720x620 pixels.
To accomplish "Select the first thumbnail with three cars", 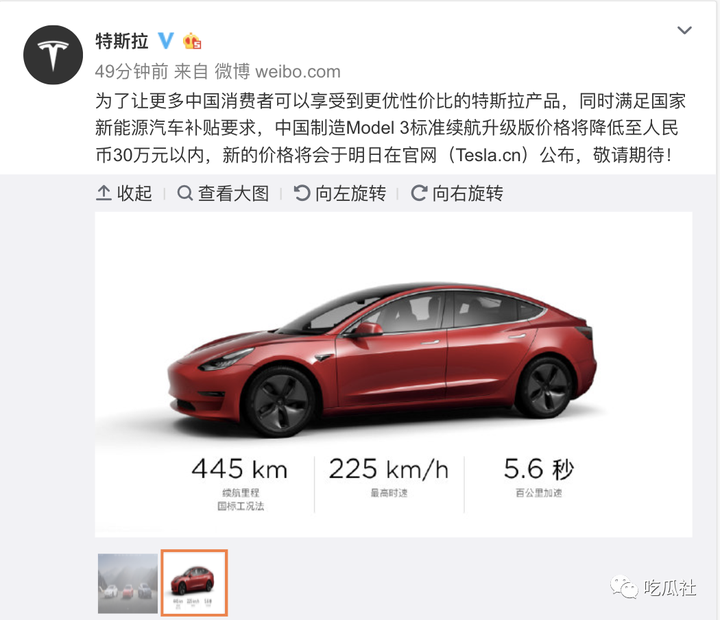I will pyautogui.click(x=128, y=583).
